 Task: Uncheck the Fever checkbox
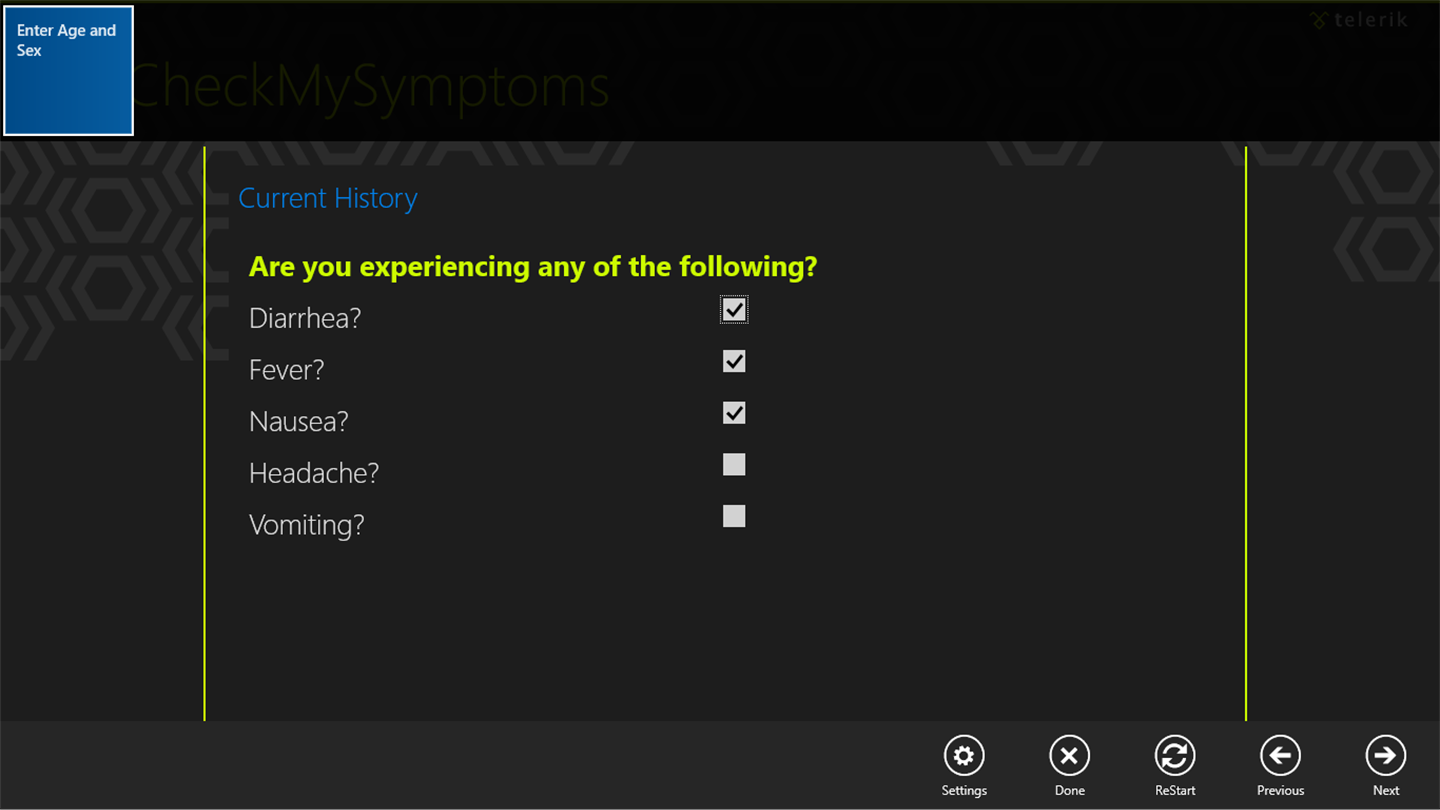click(734, 362)
